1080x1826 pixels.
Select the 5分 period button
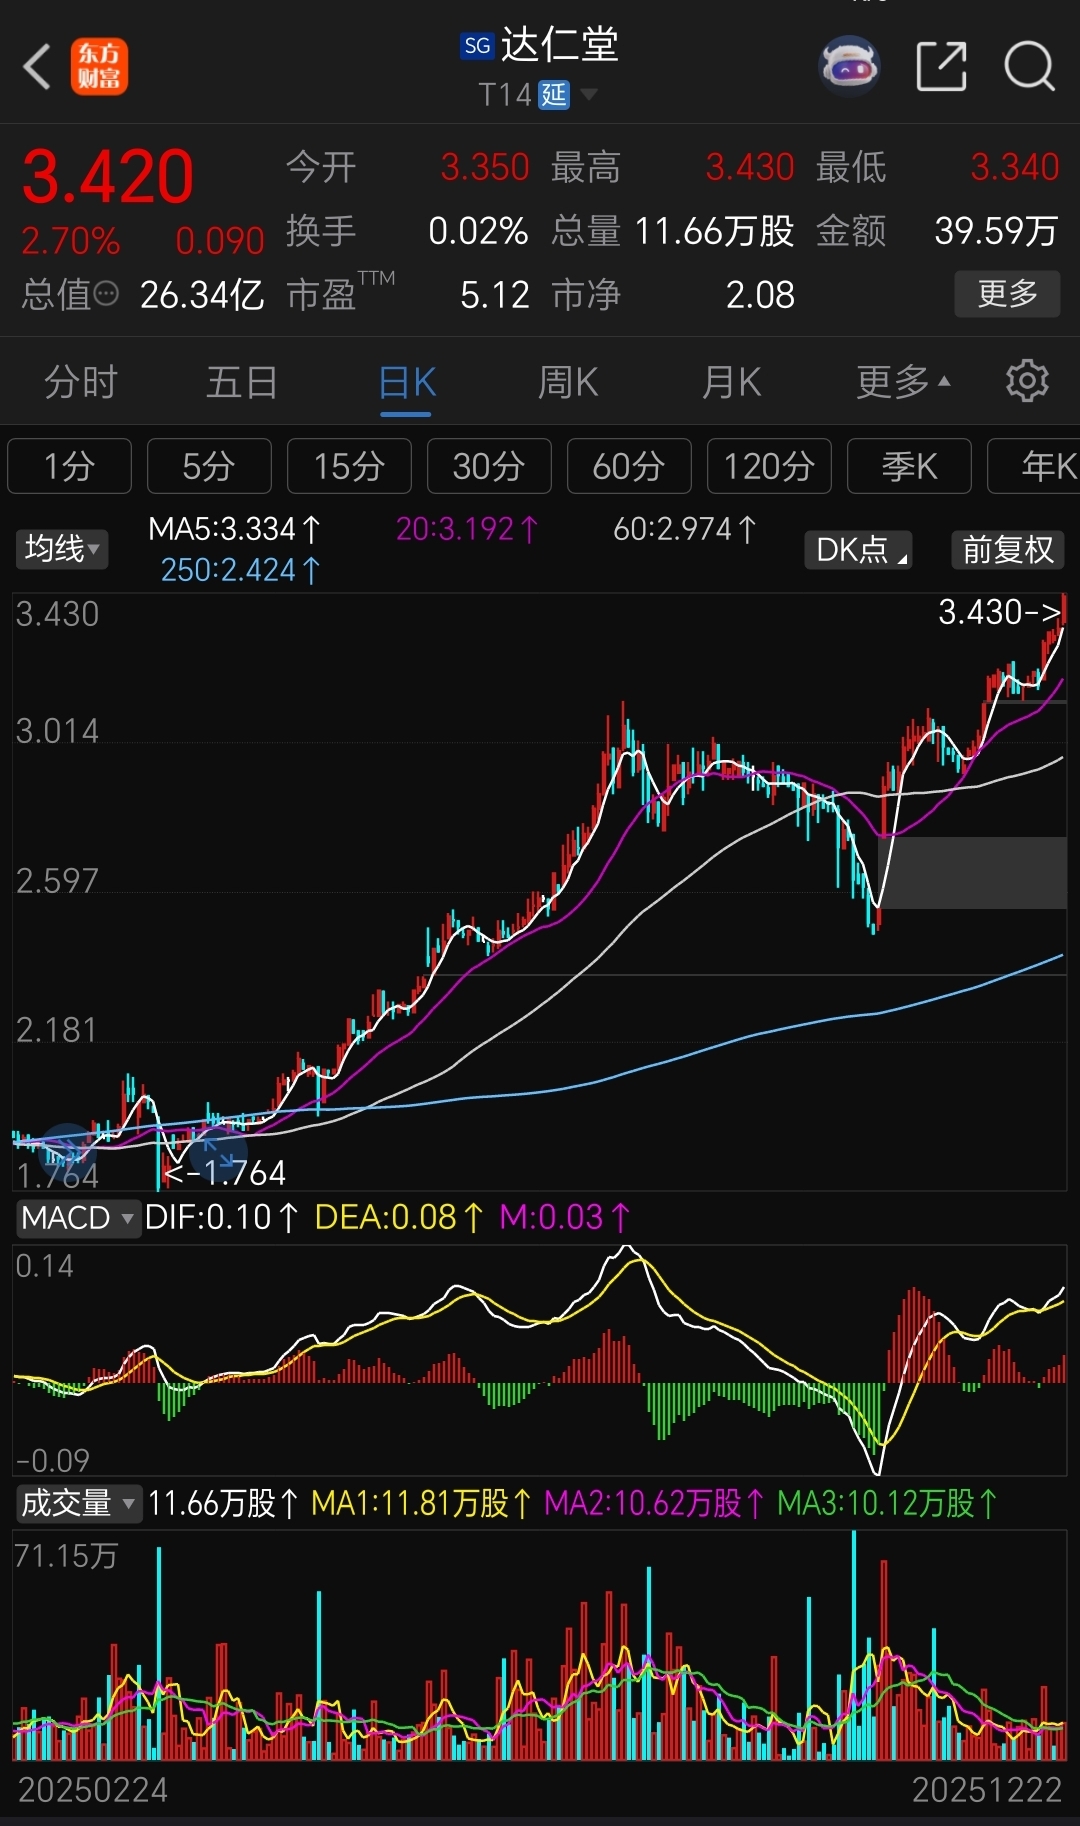pos(209,466)
